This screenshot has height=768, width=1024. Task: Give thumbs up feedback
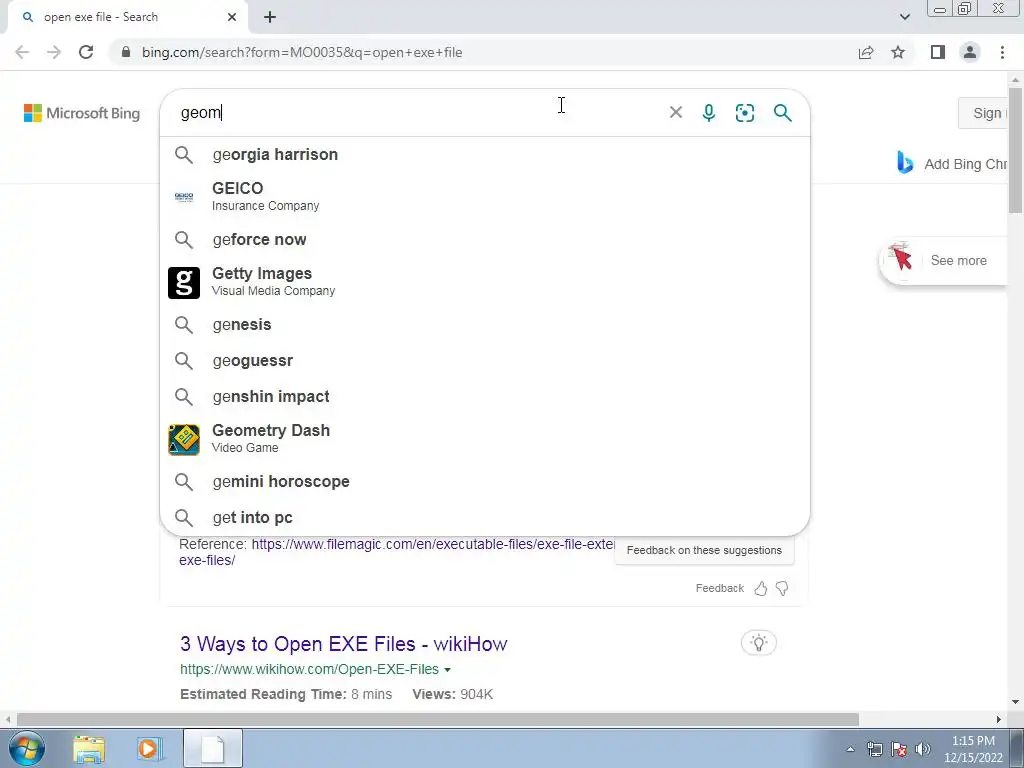[x=760, y=588]
